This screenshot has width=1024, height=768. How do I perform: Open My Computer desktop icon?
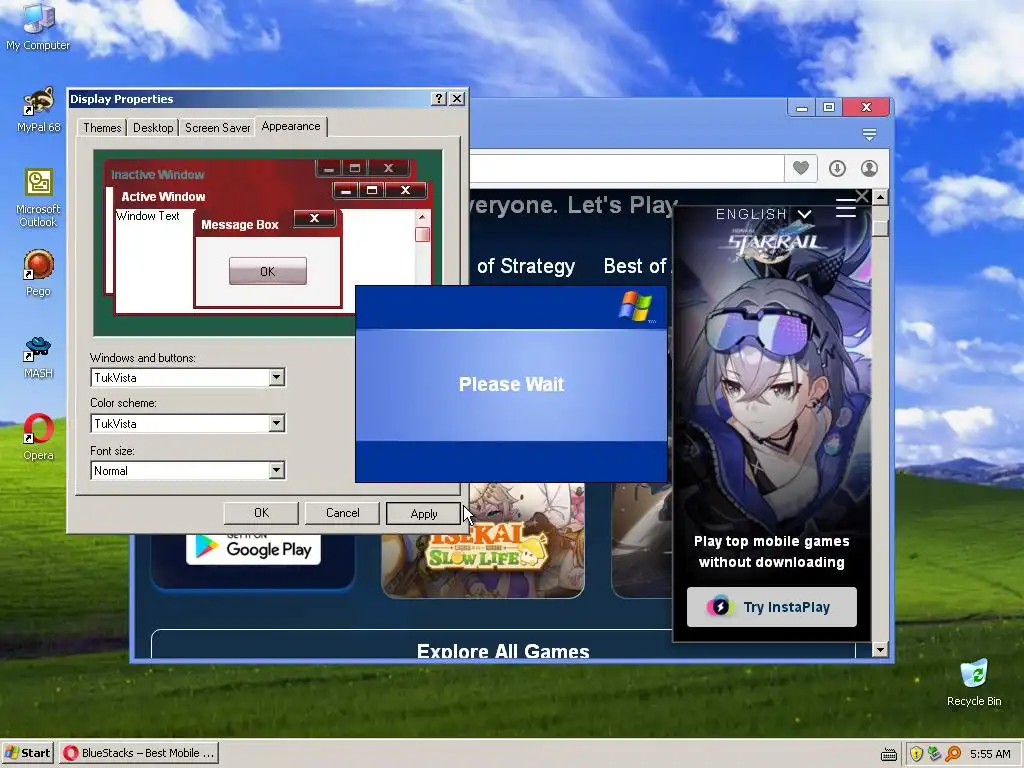pos(38,27)
